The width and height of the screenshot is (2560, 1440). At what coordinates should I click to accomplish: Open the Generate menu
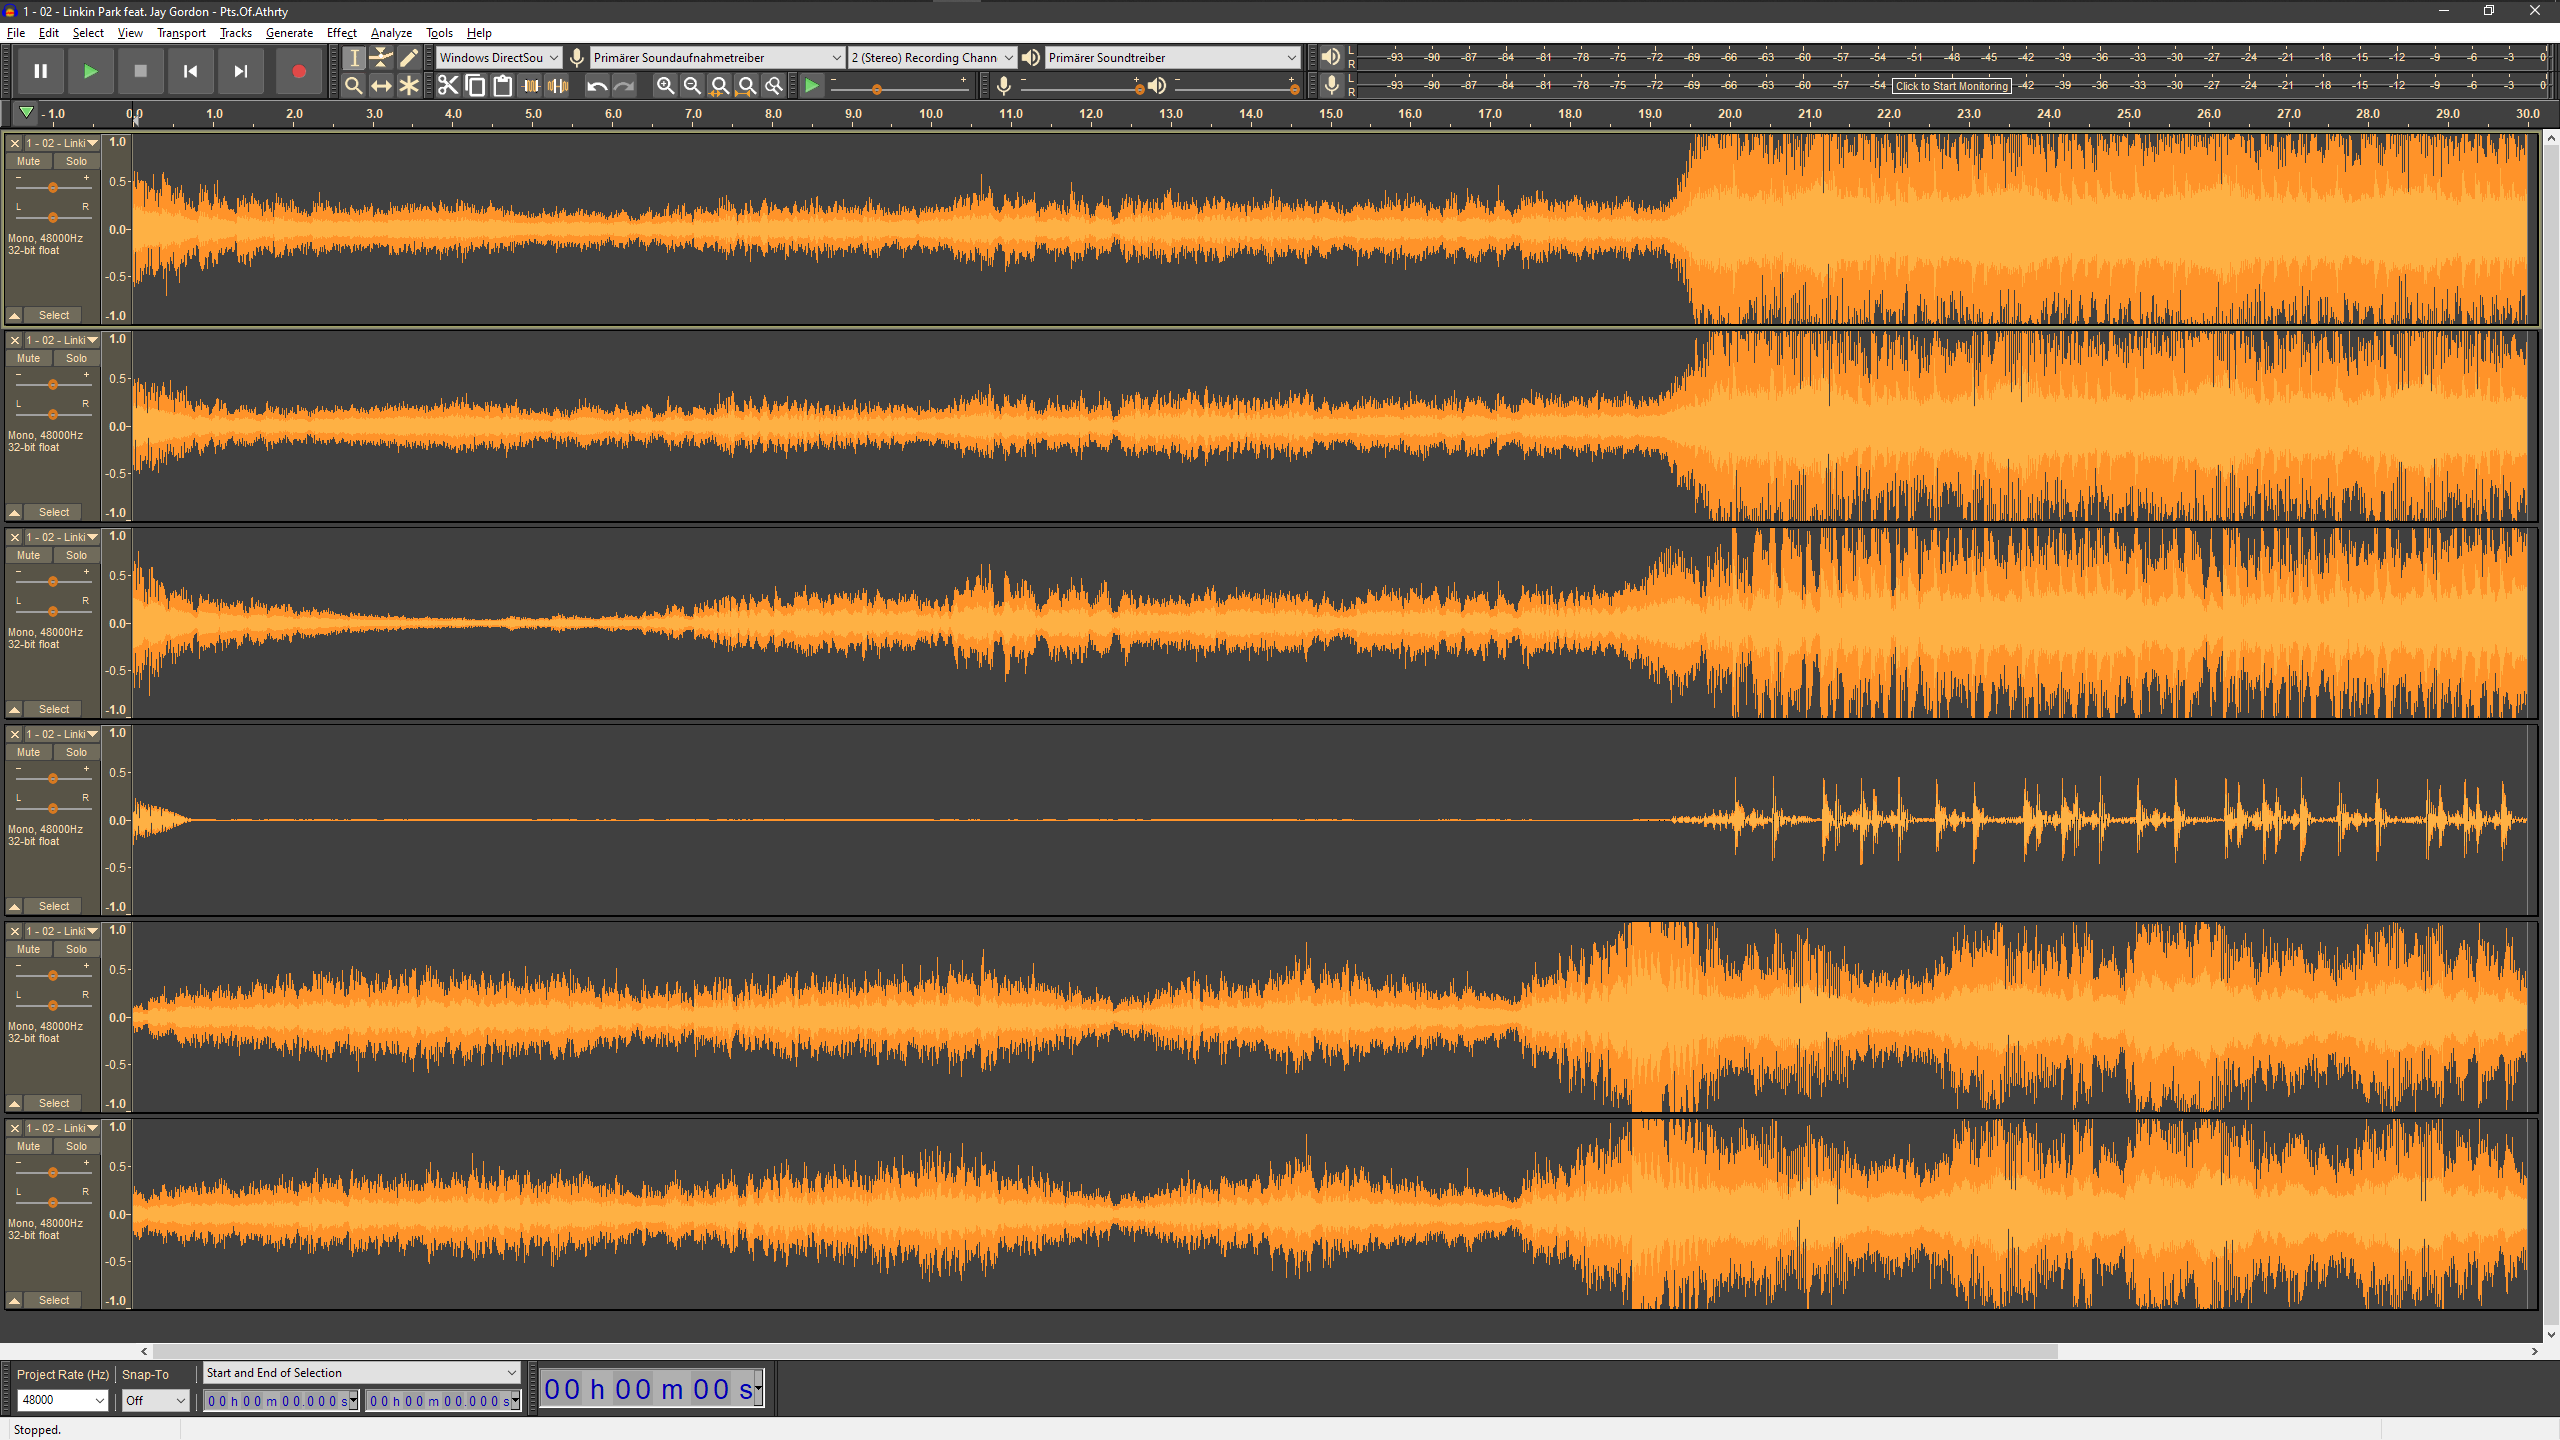(x=289, y=33)
